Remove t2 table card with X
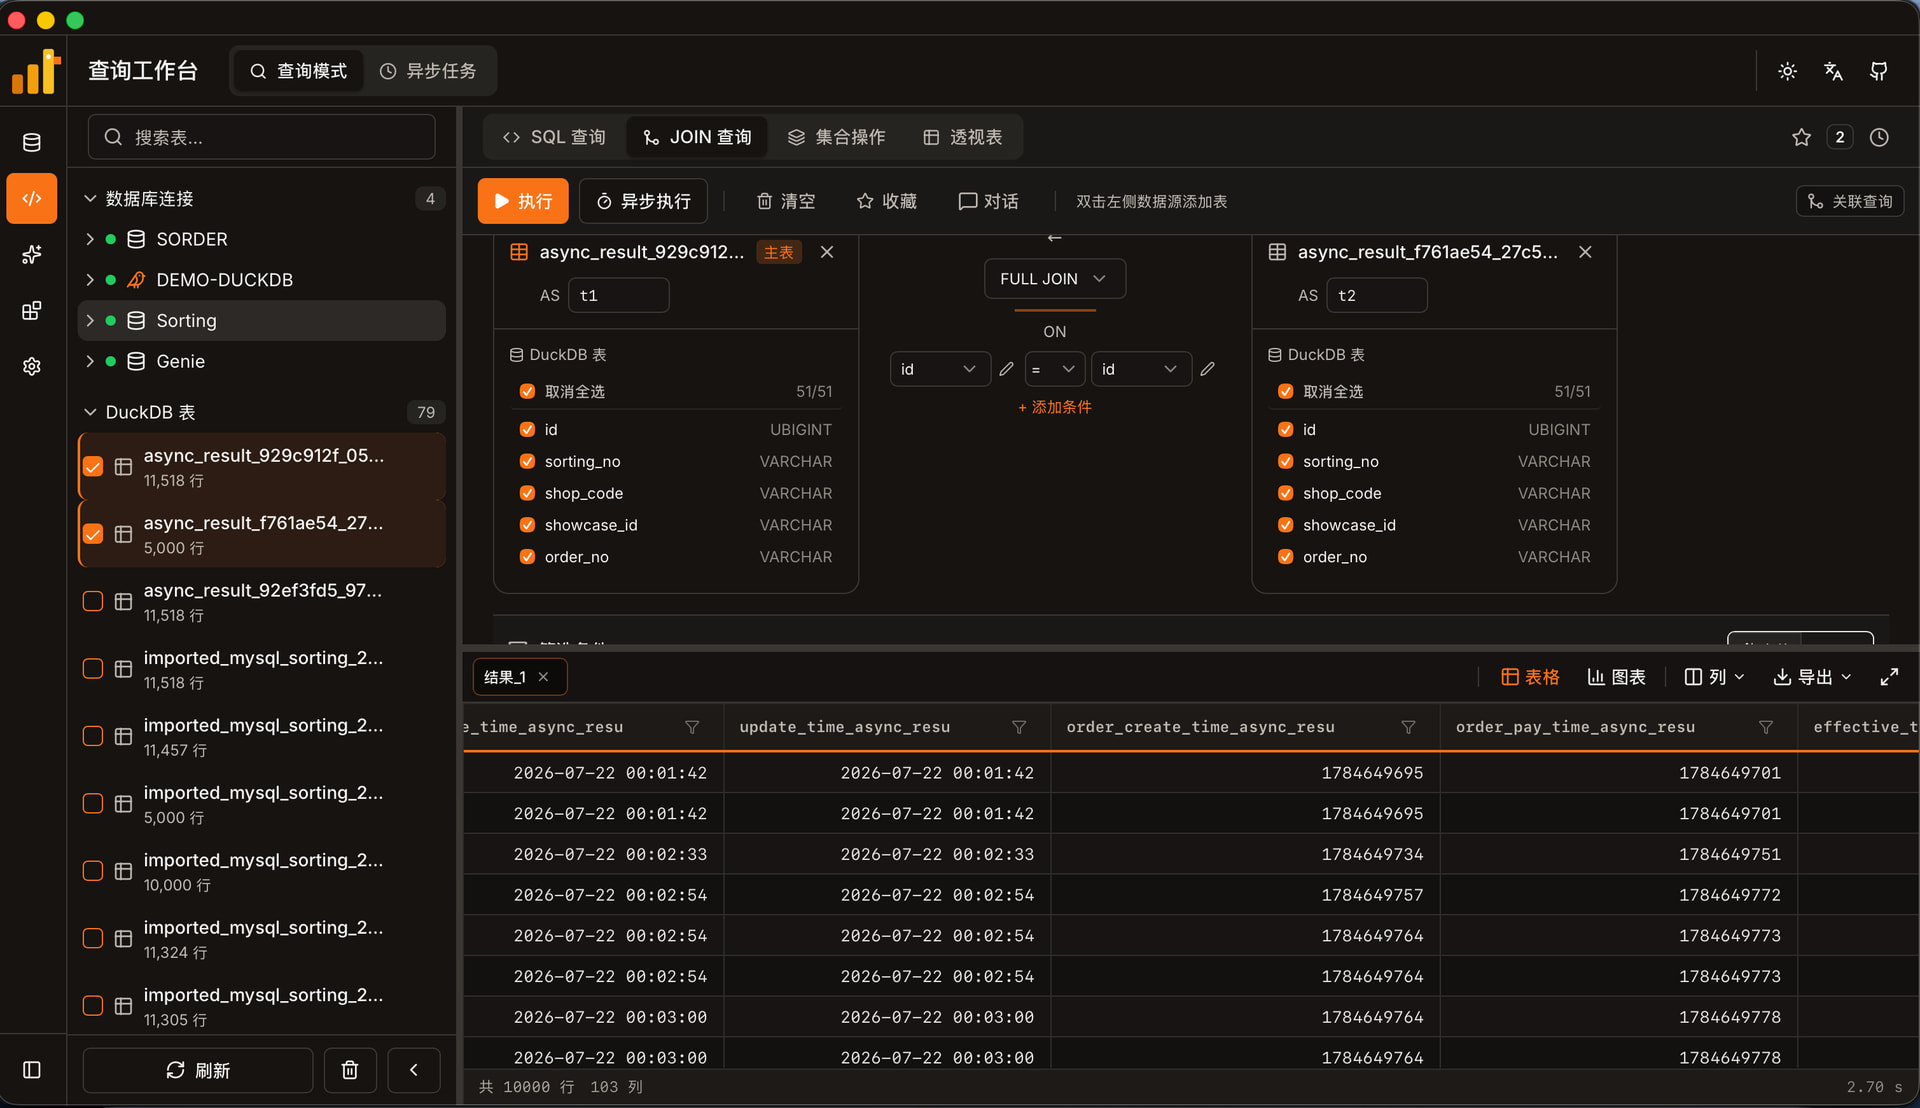The height and width of the screenshot is (1108, 1920). [x=1585, y=252]
